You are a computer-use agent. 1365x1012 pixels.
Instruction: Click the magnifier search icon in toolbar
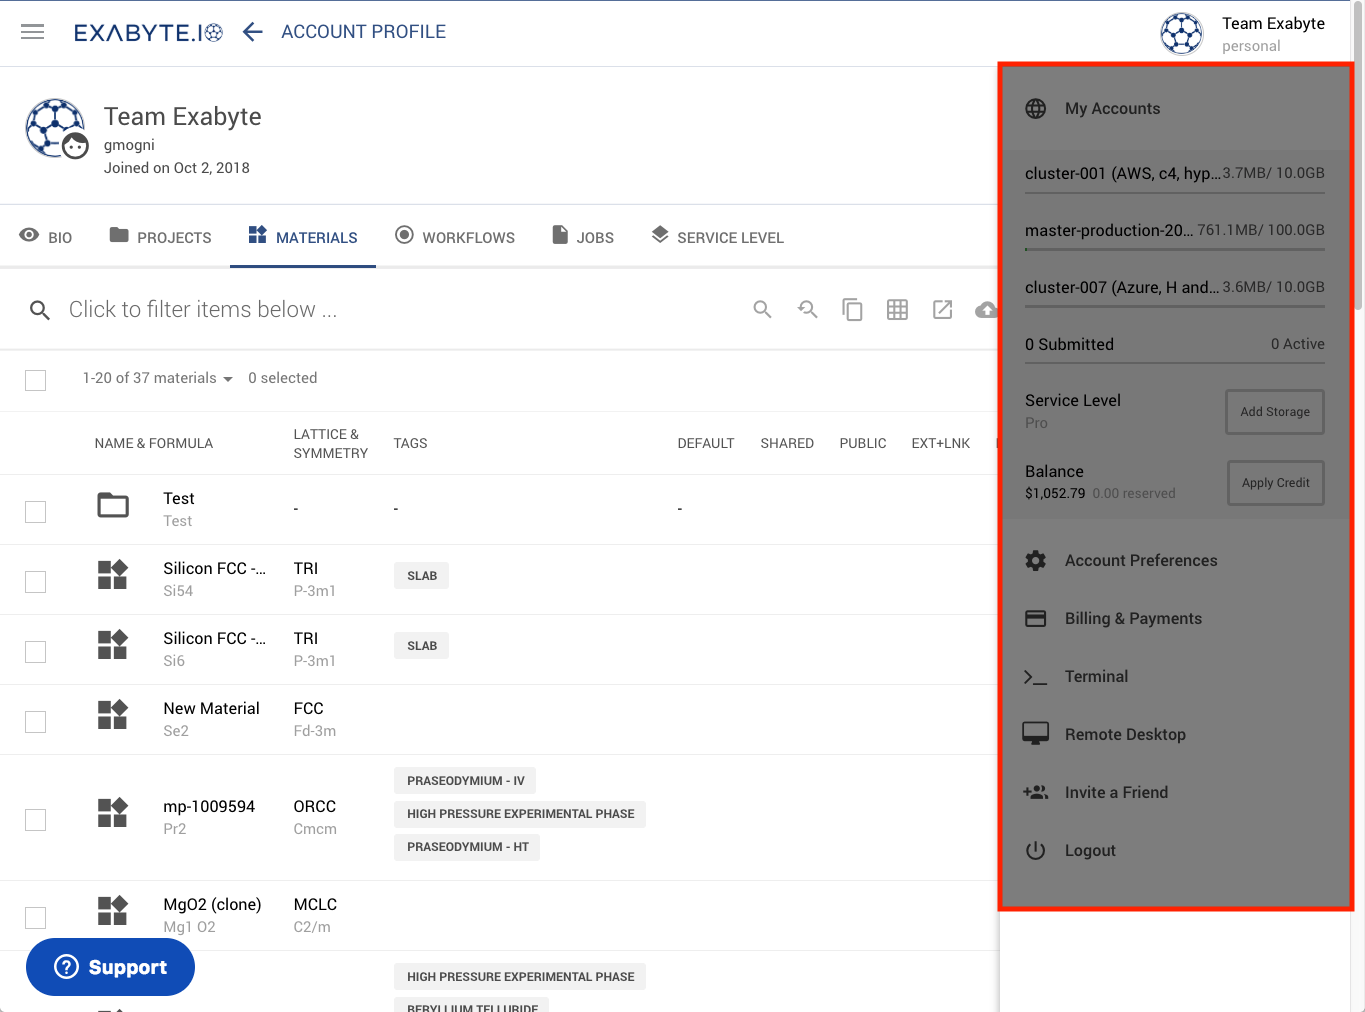tap(762, 310)
